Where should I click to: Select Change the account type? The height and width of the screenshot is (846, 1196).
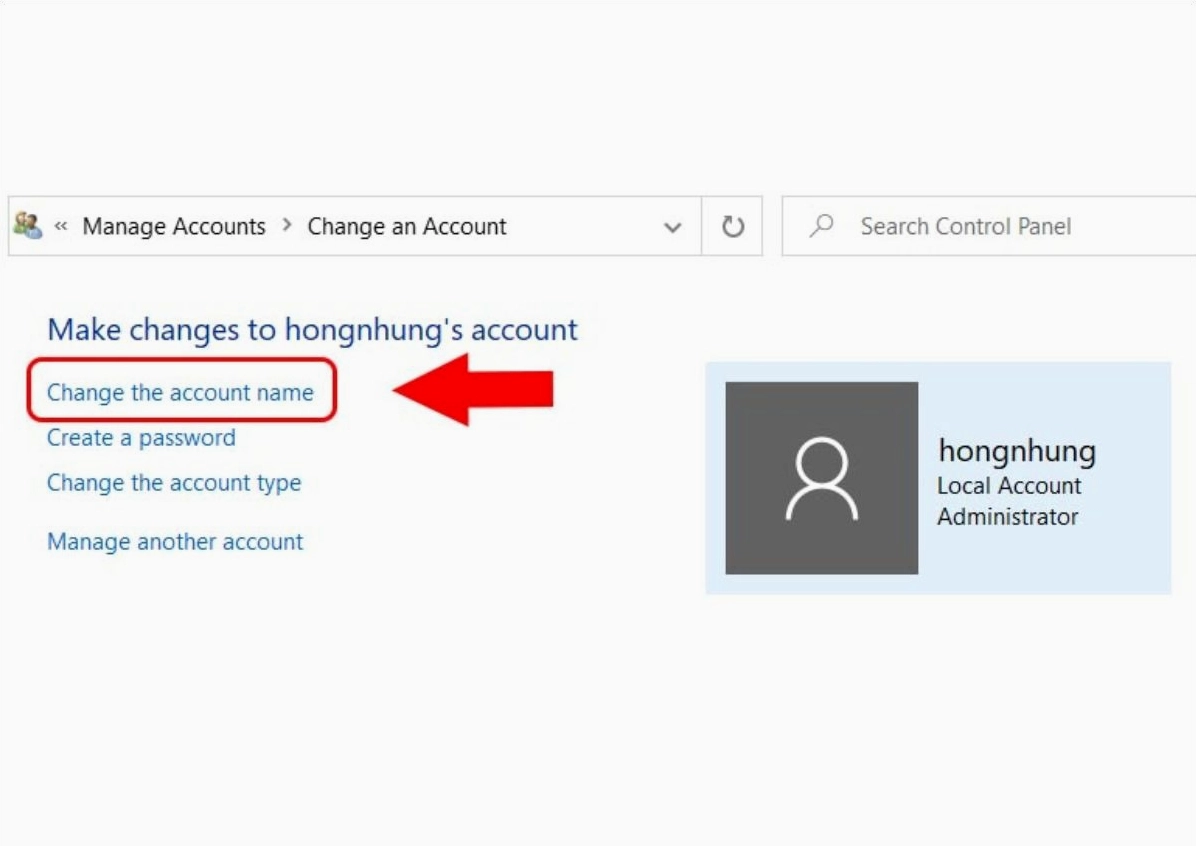173,483
